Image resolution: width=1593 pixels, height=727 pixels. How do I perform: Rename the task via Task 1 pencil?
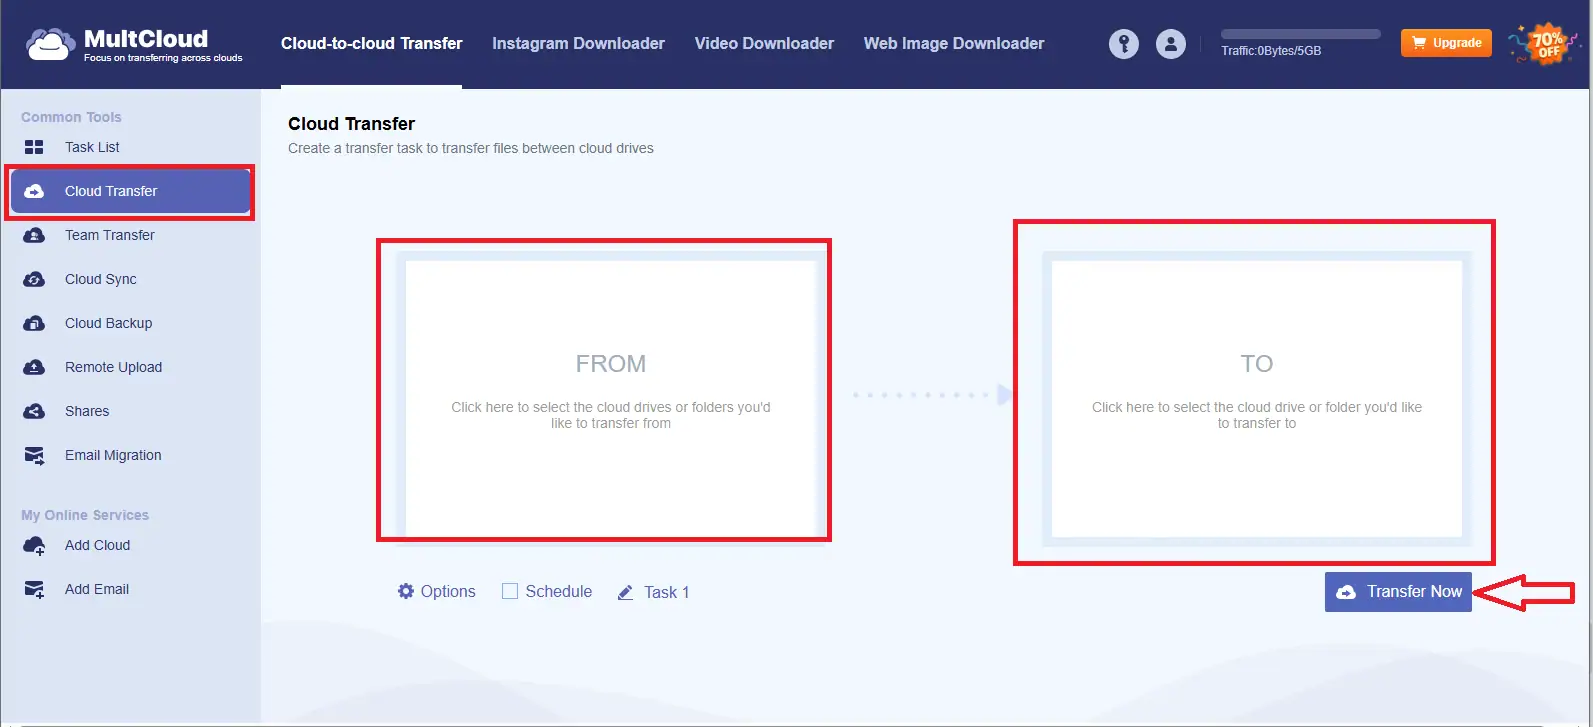(x=626, y=592)
